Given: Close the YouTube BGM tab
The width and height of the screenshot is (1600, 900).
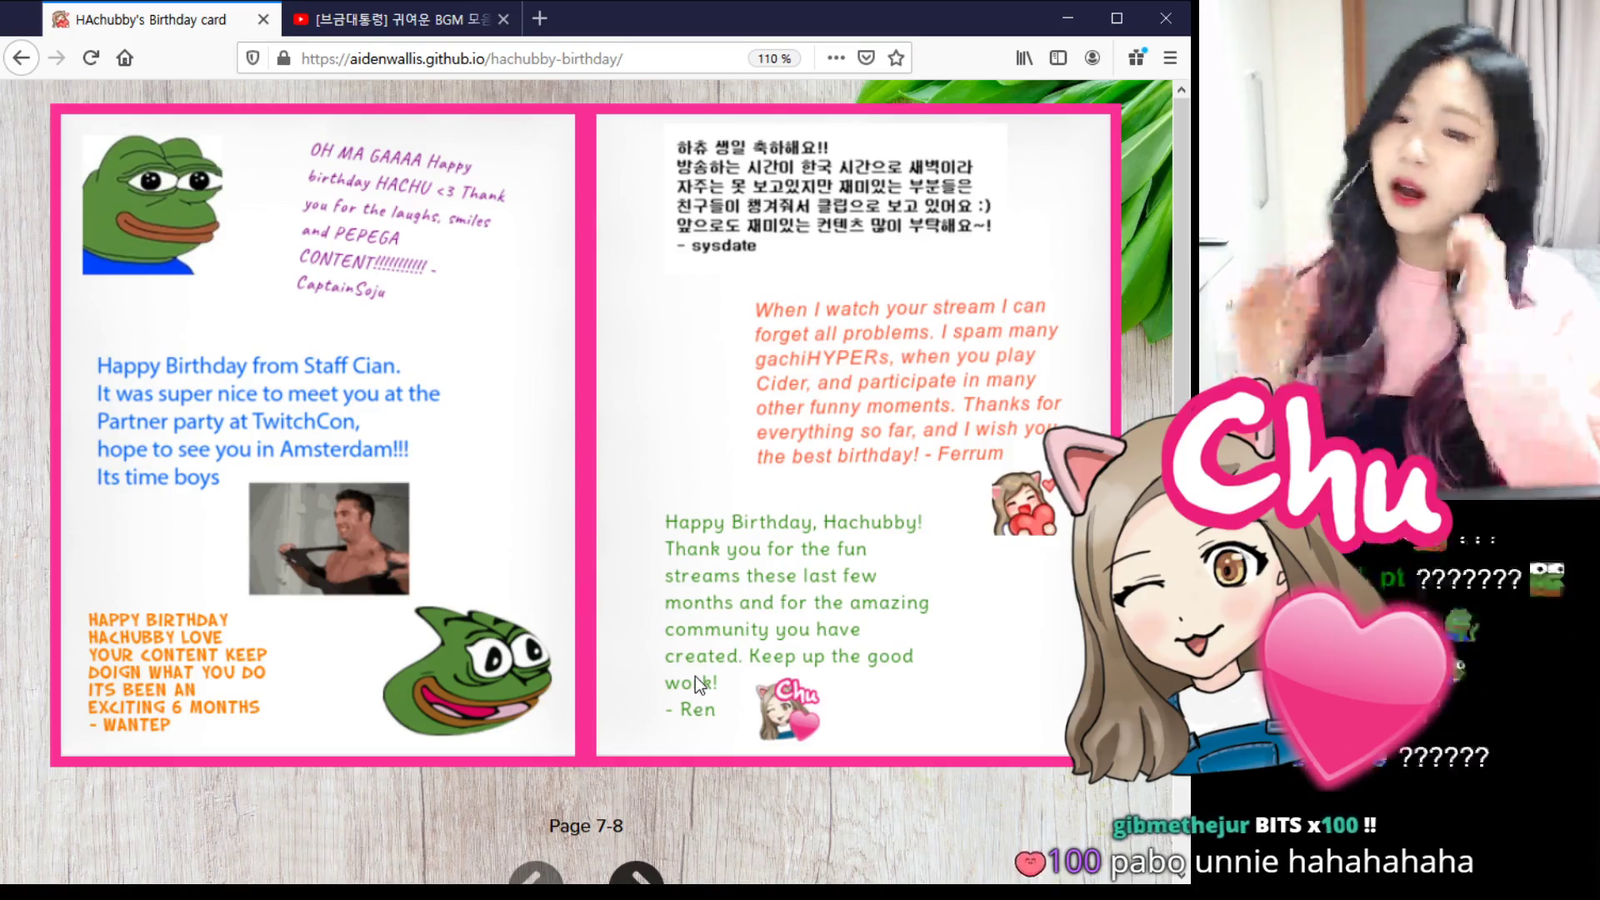Looking at the screenshot, I should pos(503,19).
